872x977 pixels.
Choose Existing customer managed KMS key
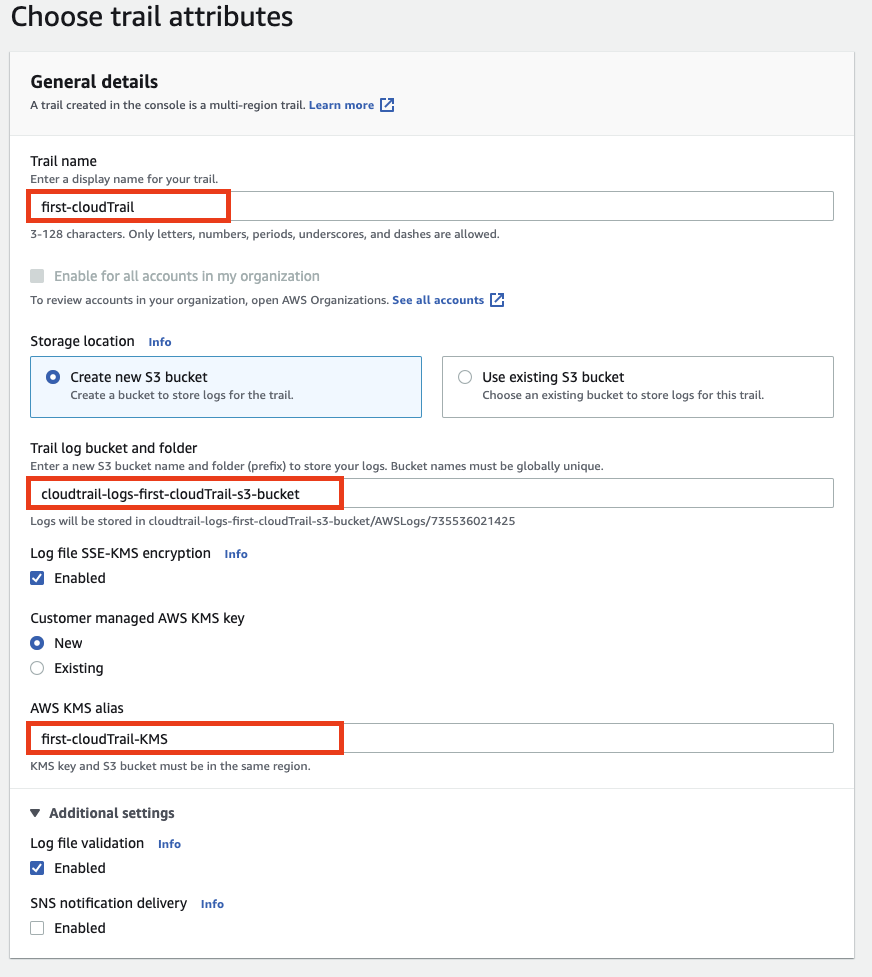pos(37,668)
